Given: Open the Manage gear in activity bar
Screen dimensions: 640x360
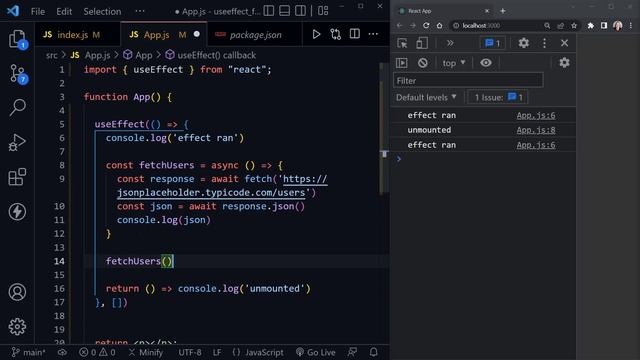Looking at the screenshot, I should click(17, 327).
